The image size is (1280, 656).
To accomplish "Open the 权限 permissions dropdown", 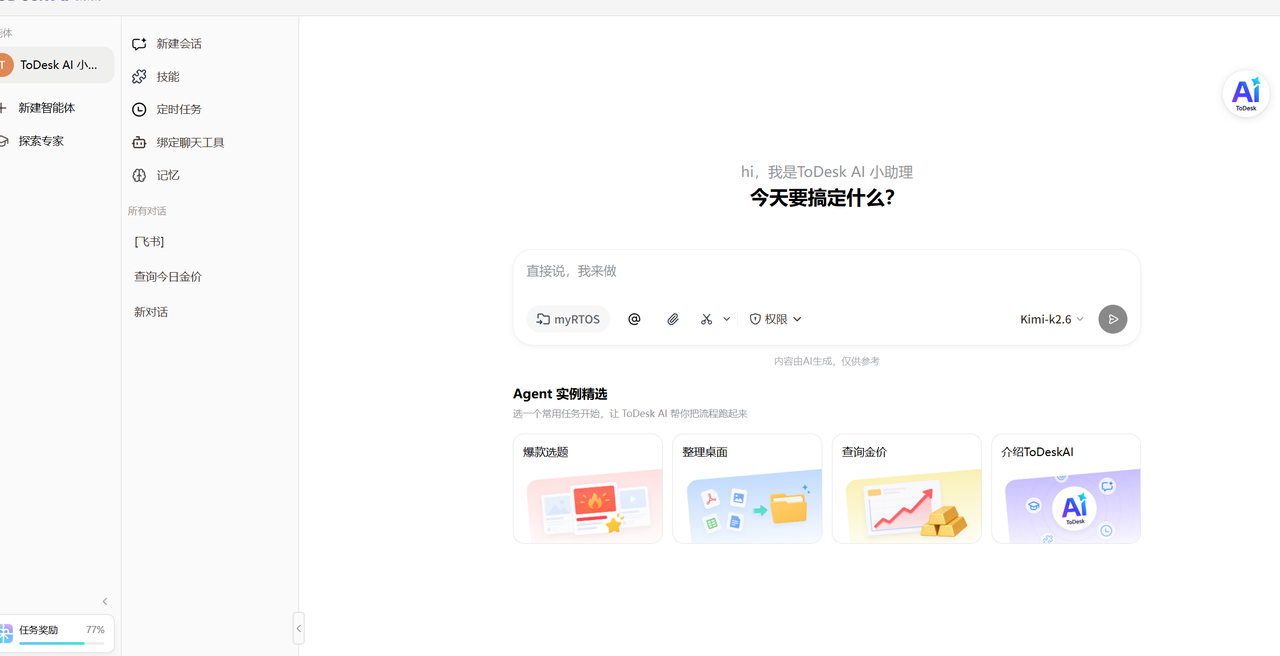I will pos(776,319).
